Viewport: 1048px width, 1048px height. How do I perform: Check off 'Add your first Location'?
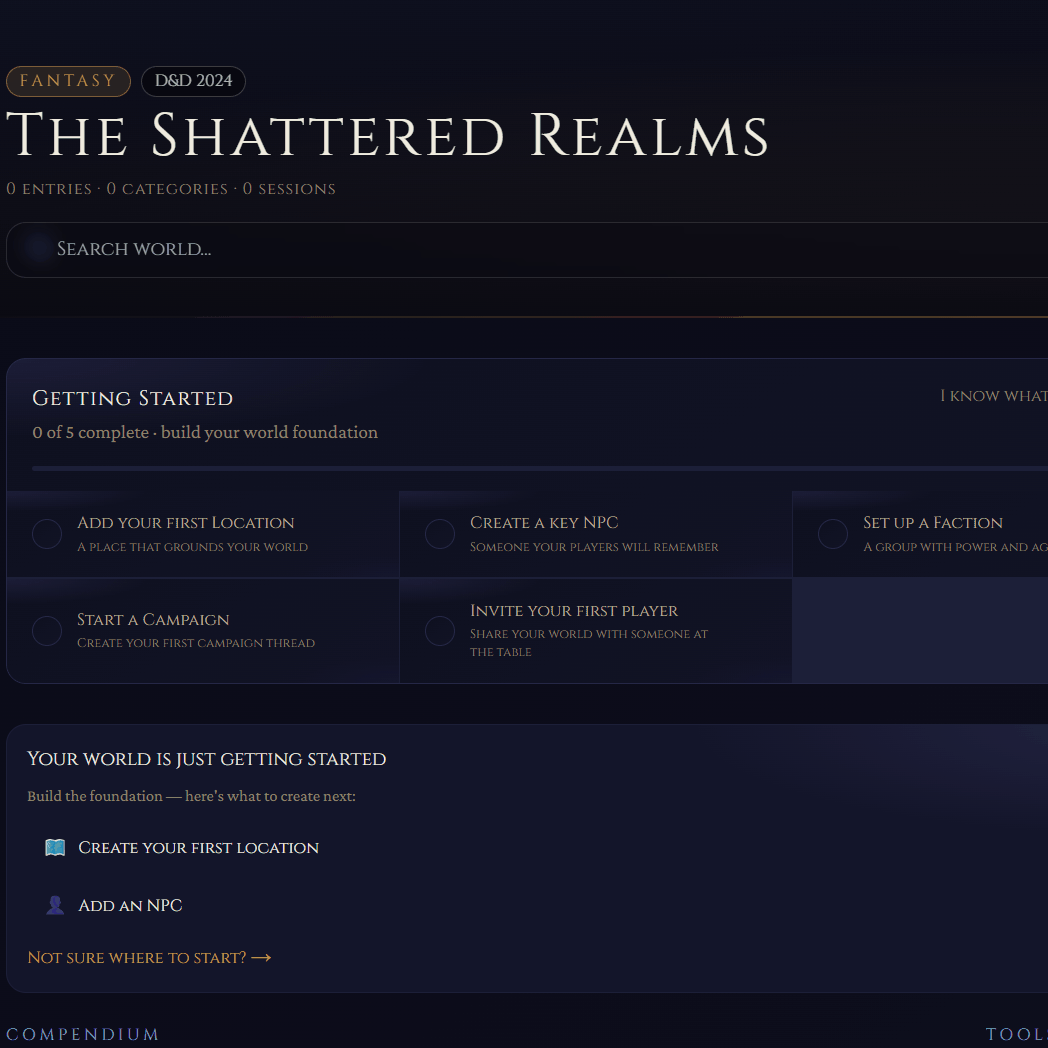pyautogui.click(x=46, y=533)
